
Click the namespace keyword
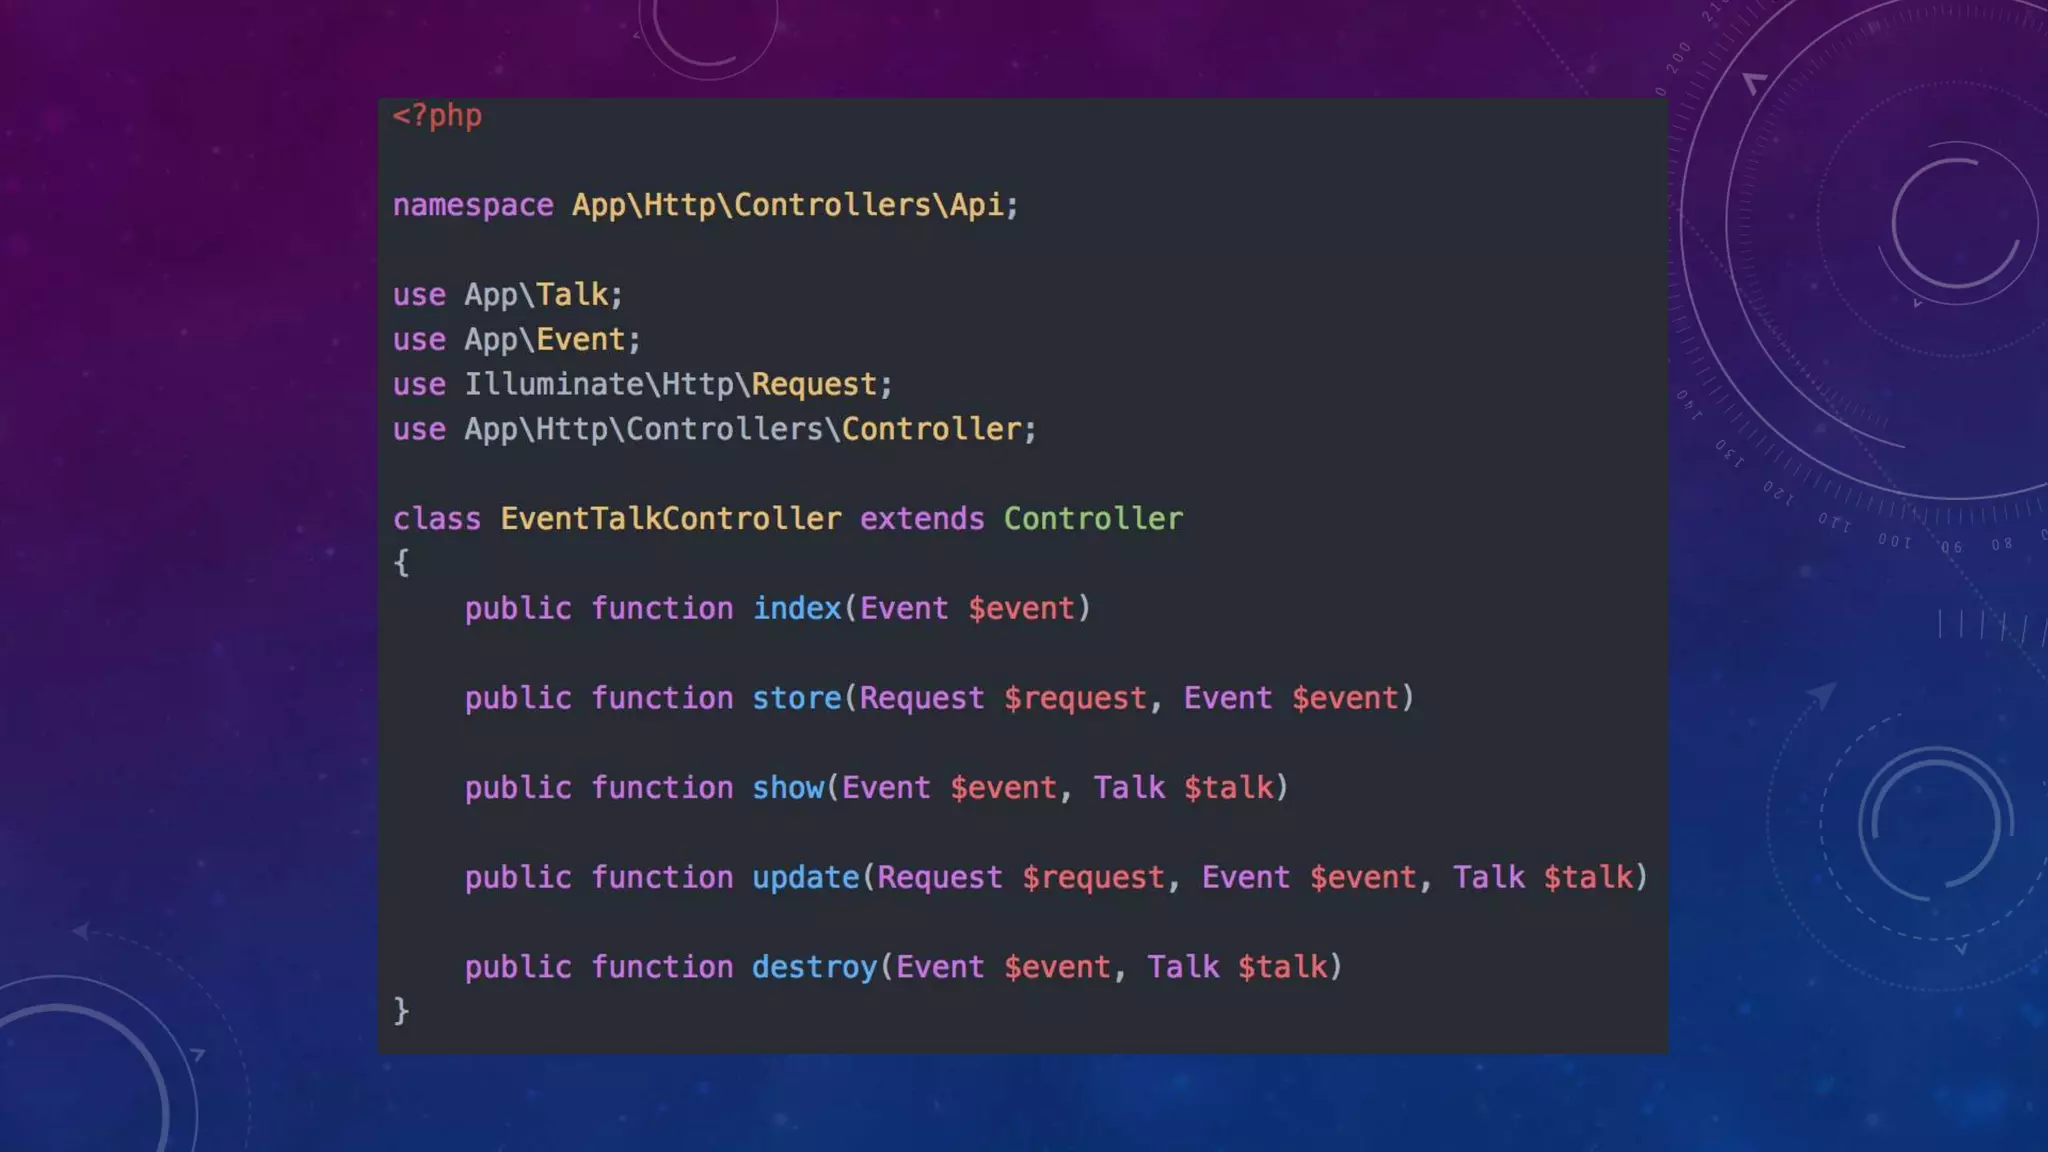472,205
